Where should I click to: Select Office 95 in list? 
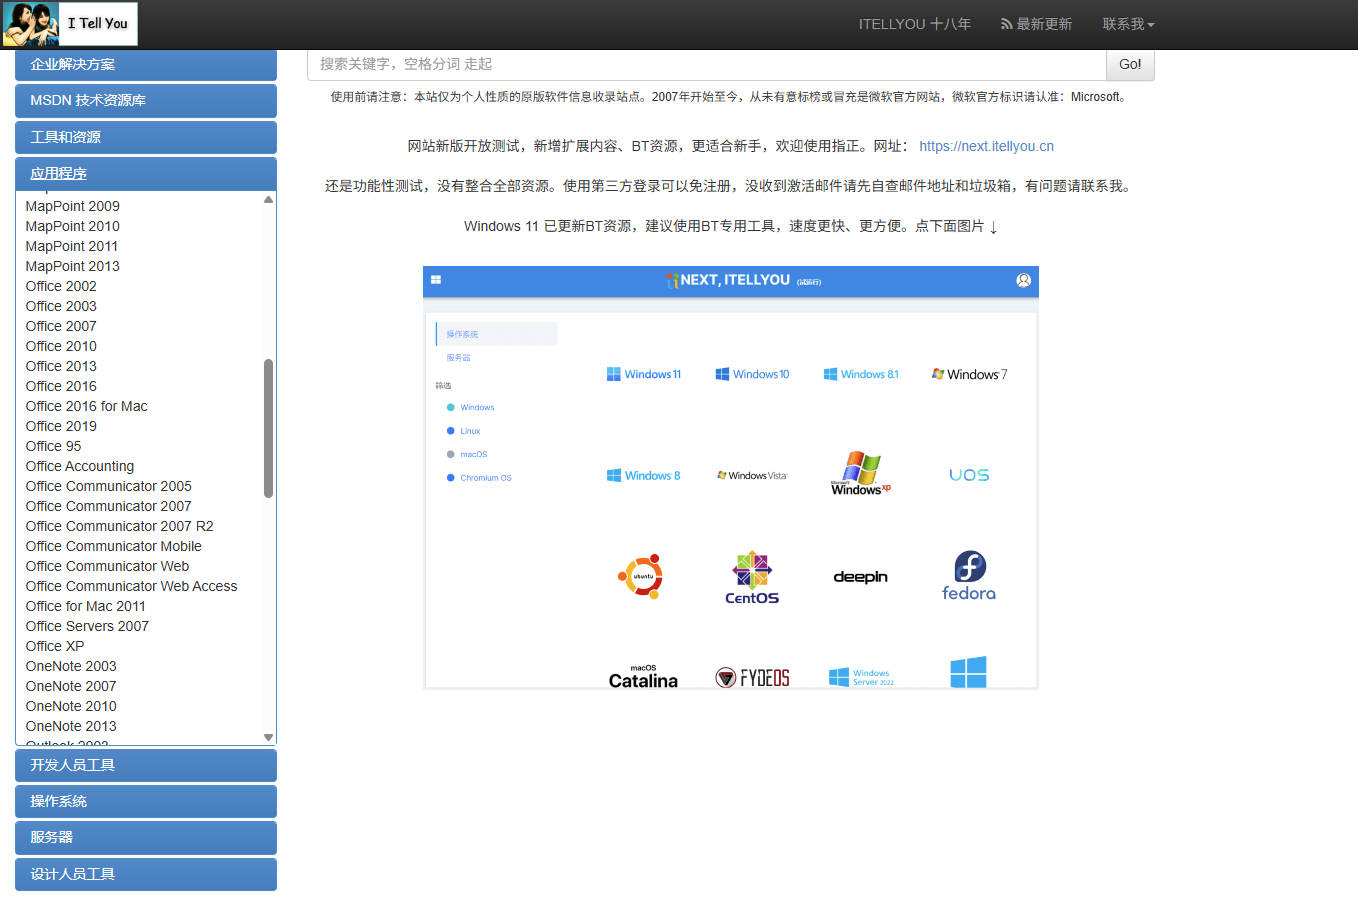53,446
